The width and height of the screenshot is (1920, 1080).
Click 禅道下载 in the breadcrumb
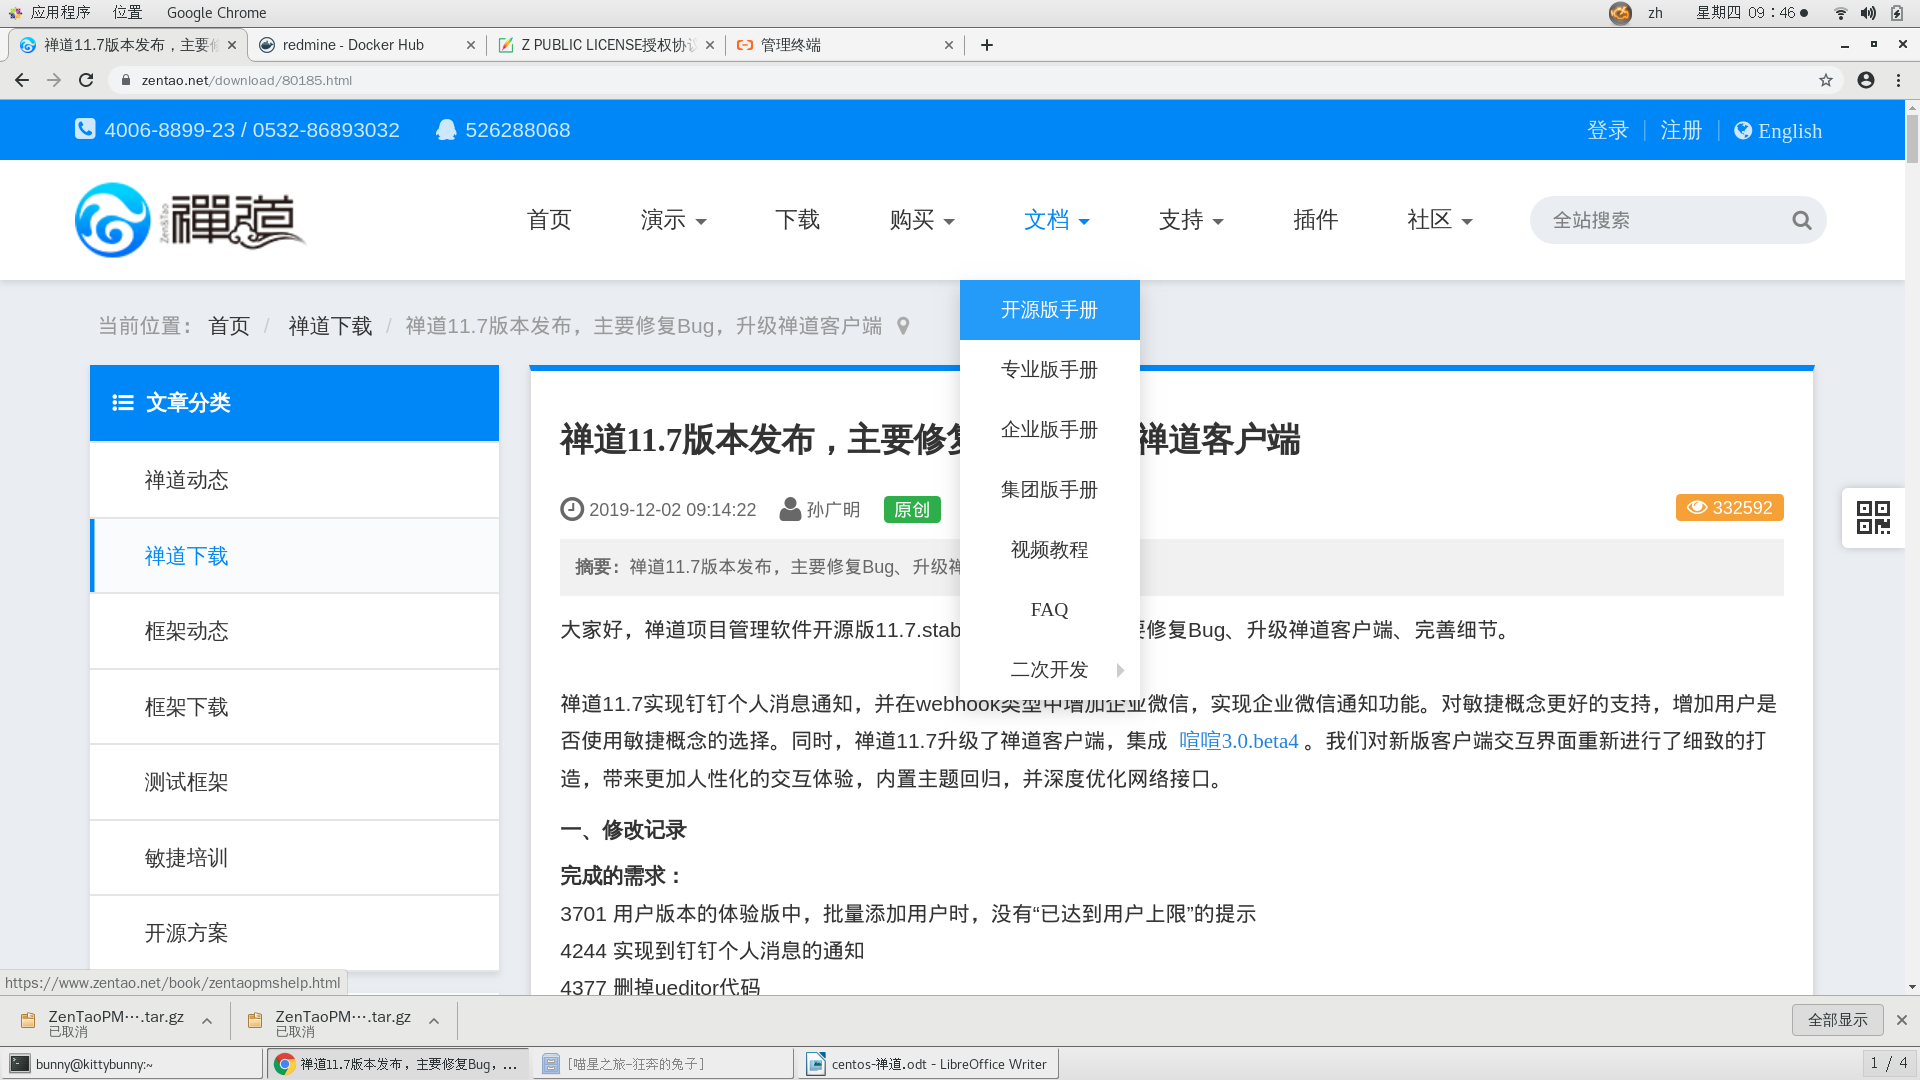point(330,326)
